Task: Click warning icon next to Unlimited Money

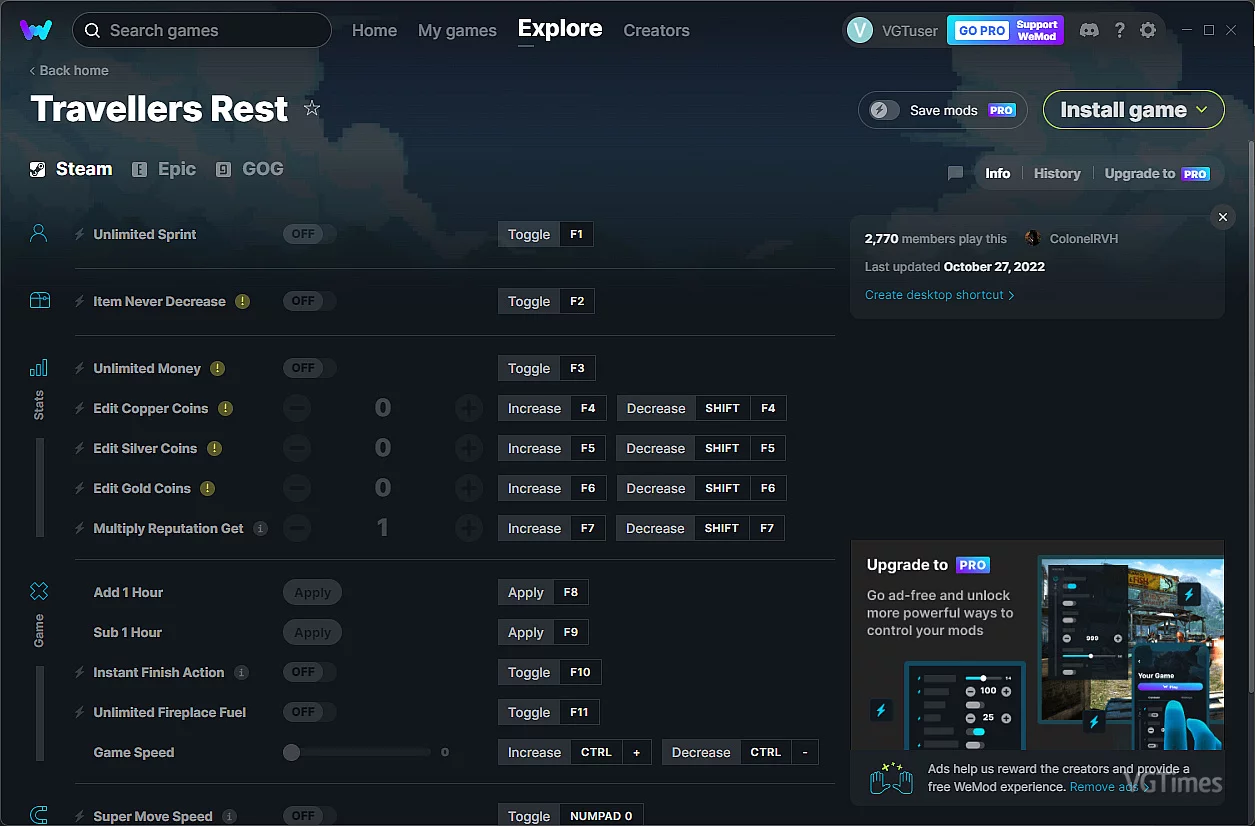Action: (x=217, y=368)
